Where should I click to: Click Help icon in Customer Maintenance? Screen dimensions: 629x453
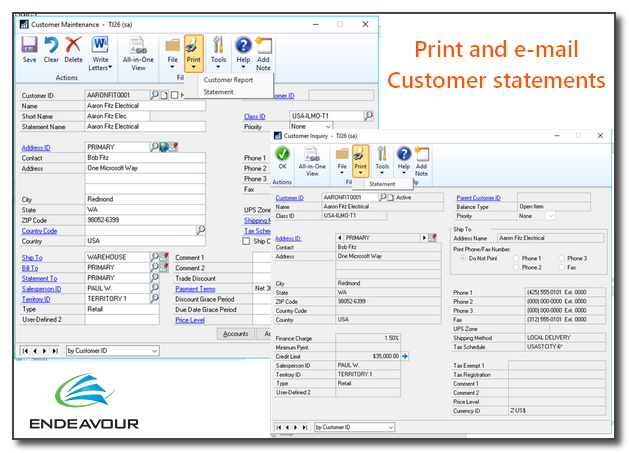243,45
